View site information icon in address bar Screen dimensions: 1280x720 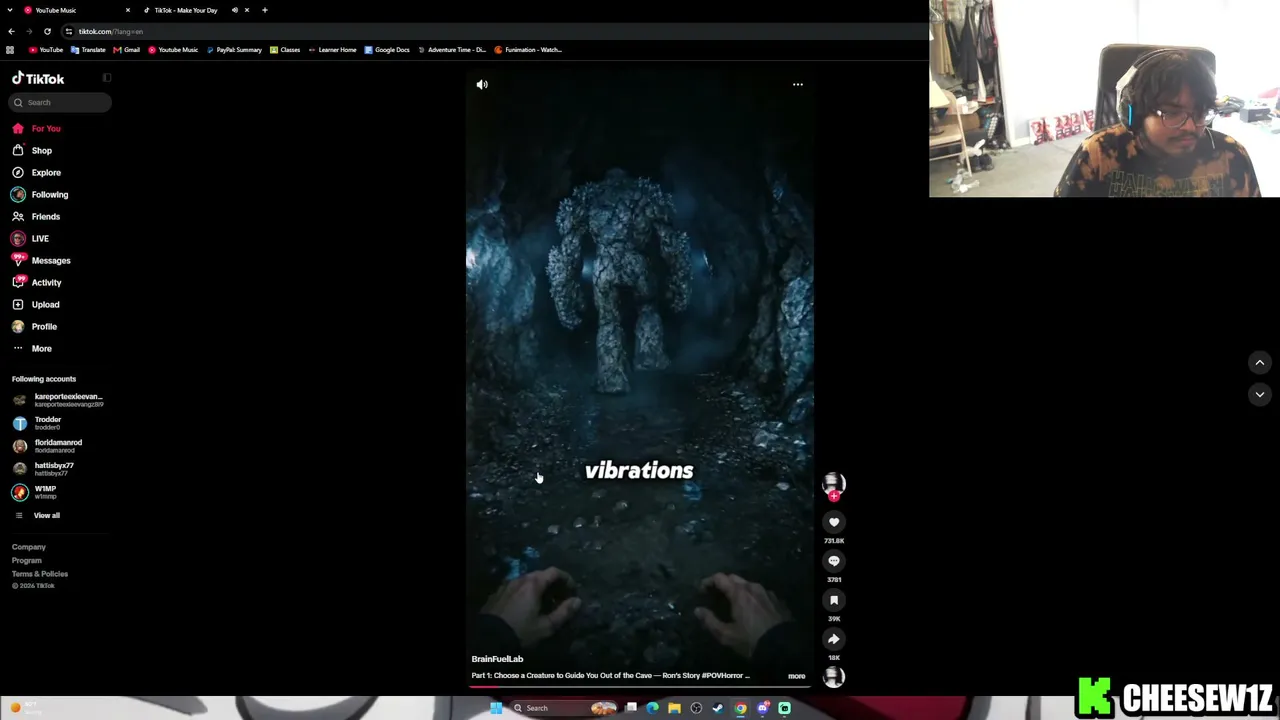[69, 32]
